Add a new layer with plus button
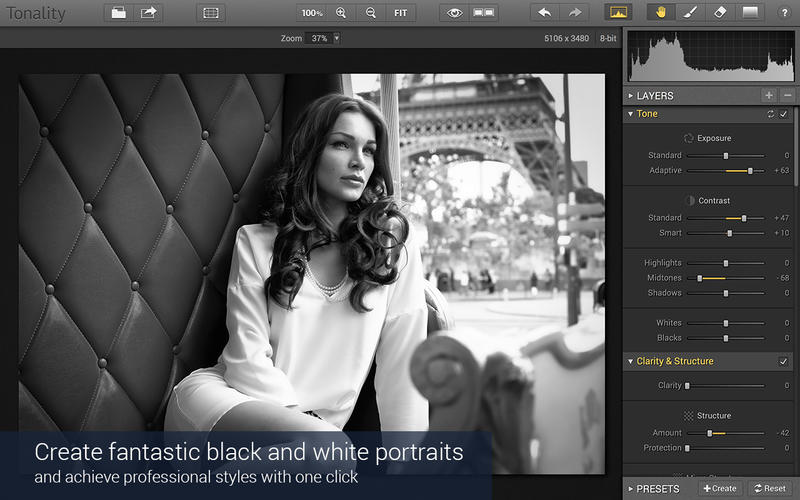This screenshot has height=500, width=800. click(x=768, y=96)
